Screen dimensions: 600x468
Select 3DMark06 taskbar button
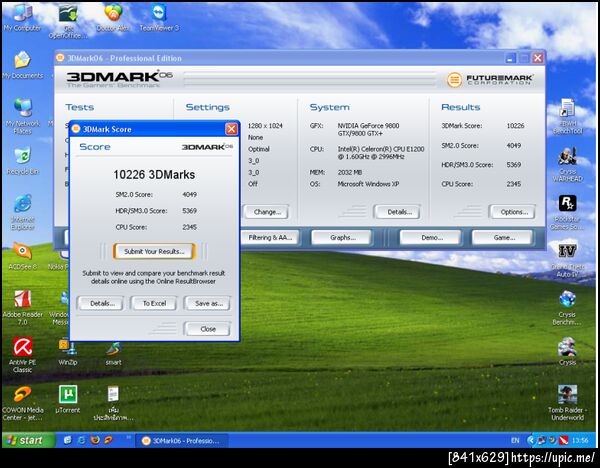point(182,440)
